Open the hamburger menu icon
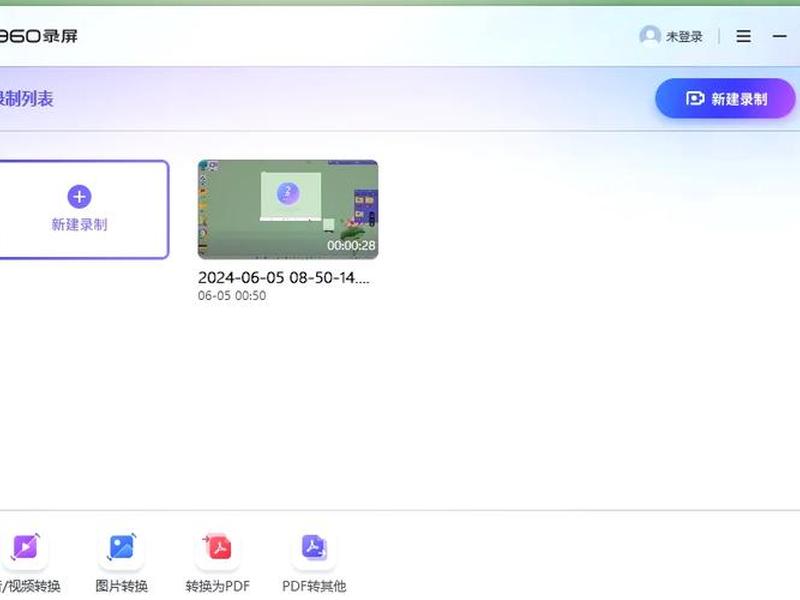Image resolution: width=800 pixels, height=600 pixels. (x=743, y=36)
